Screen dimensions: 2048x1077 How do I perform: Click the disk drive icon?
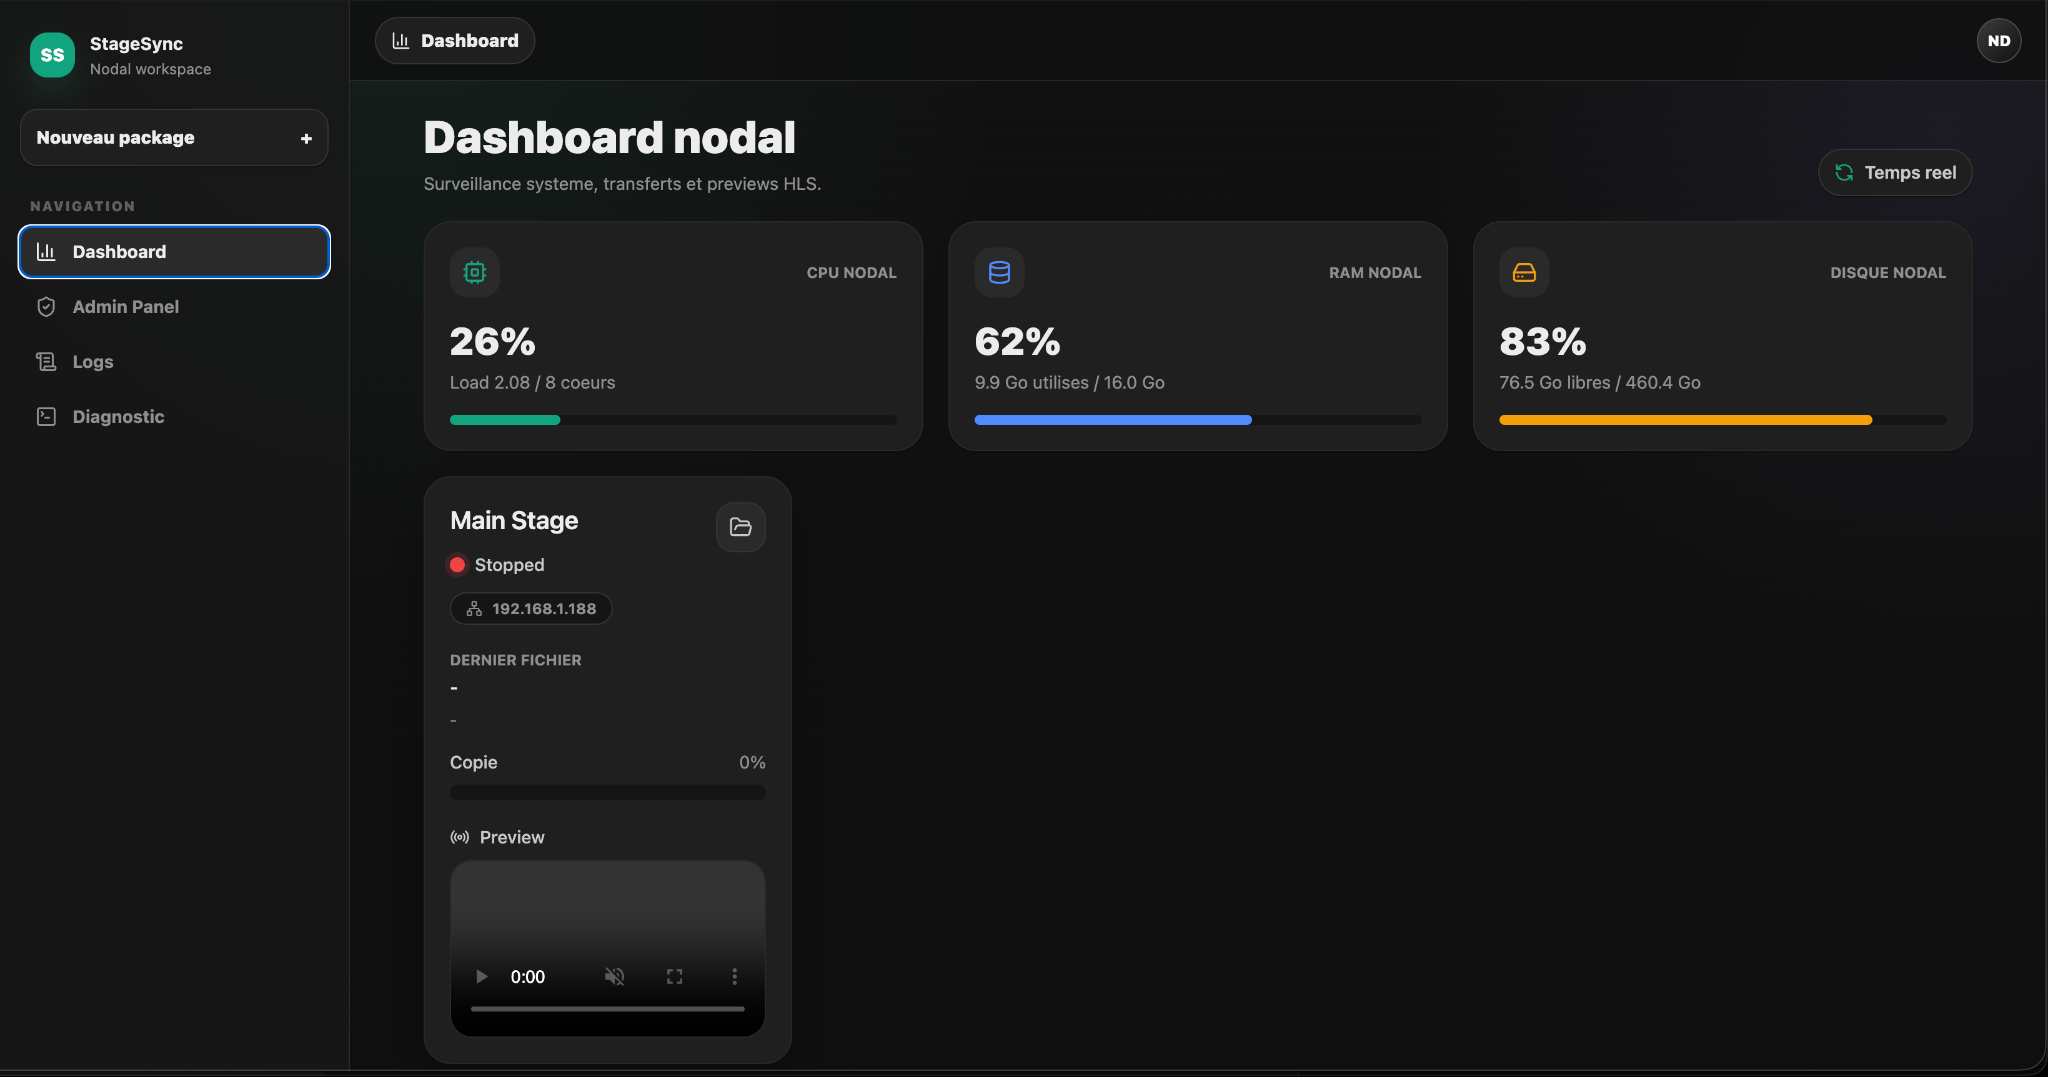tap(1524, 272)
